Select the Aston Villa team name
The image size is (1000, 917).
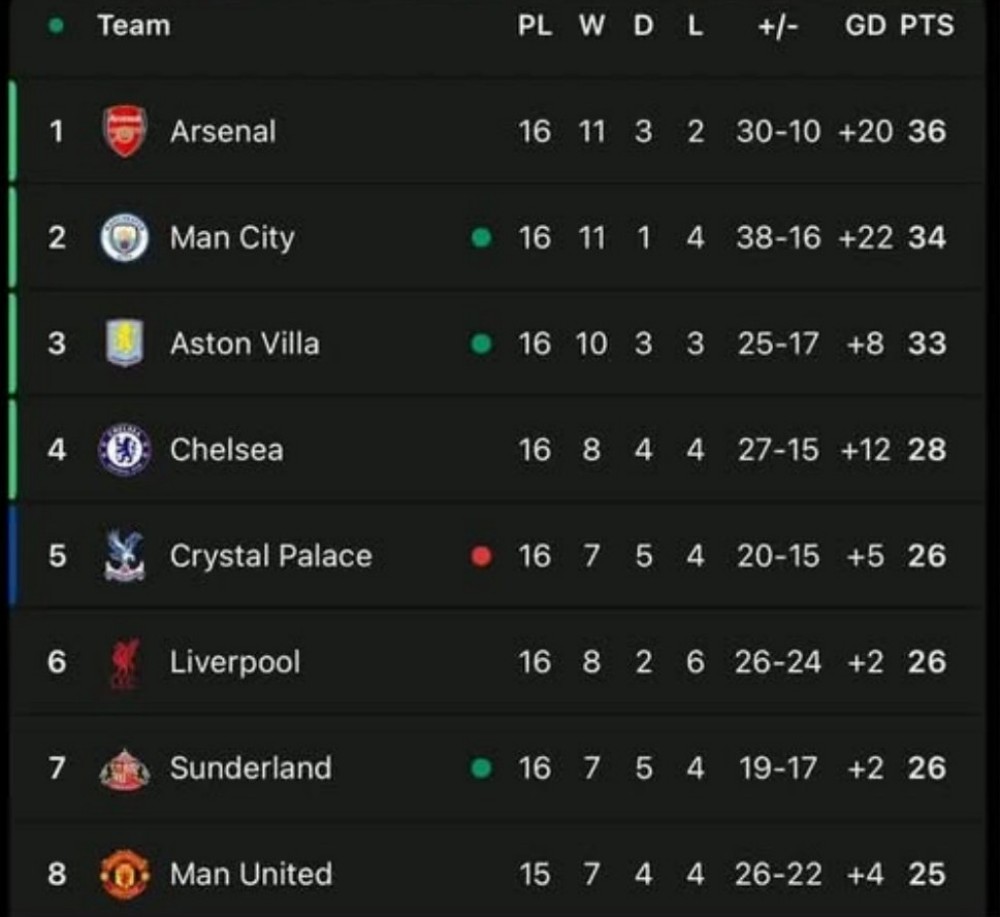click(245, 344)
